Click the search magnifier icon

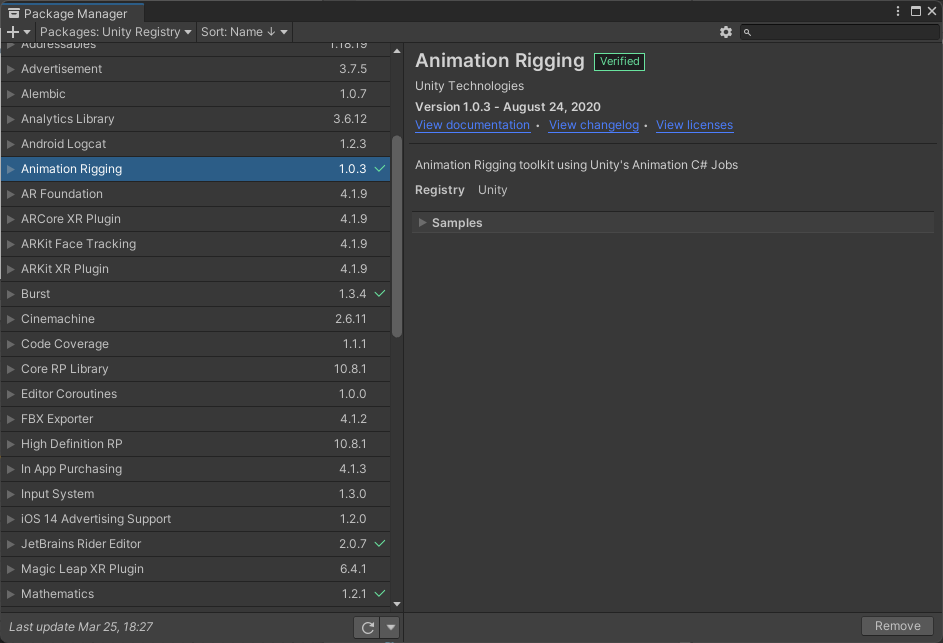[748, 32]
